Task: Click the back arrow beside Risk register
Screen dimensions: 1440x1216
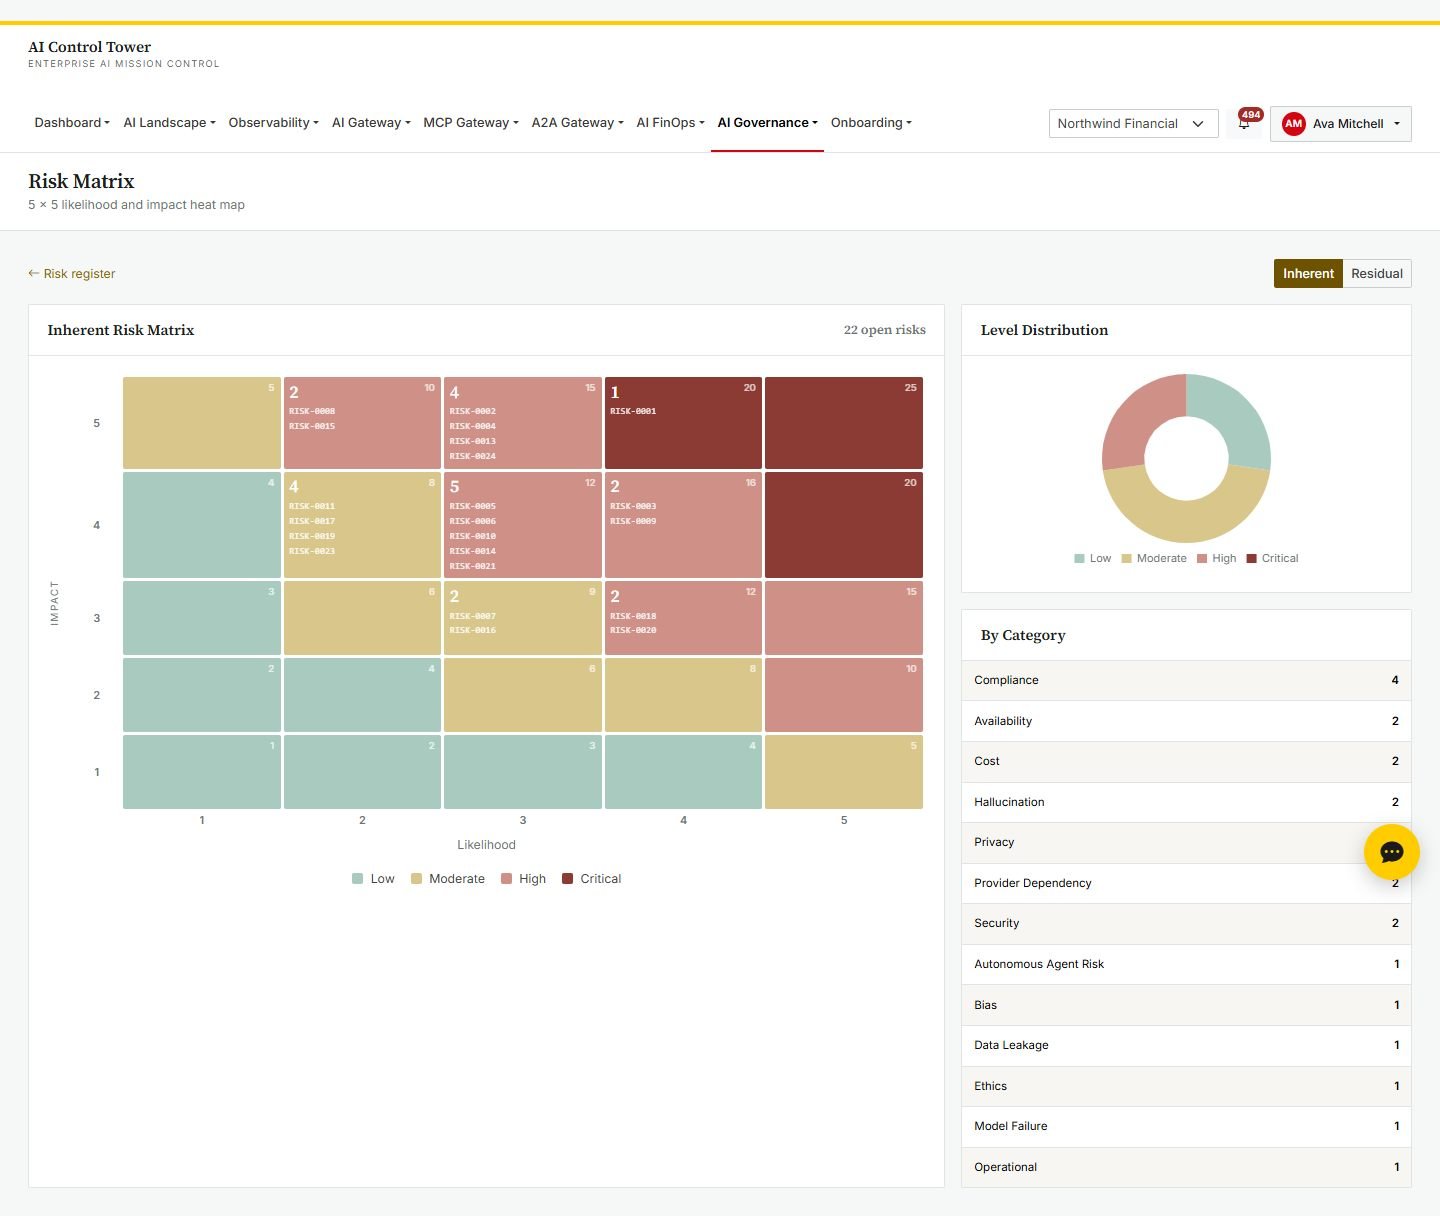Action: pos(33,273)
